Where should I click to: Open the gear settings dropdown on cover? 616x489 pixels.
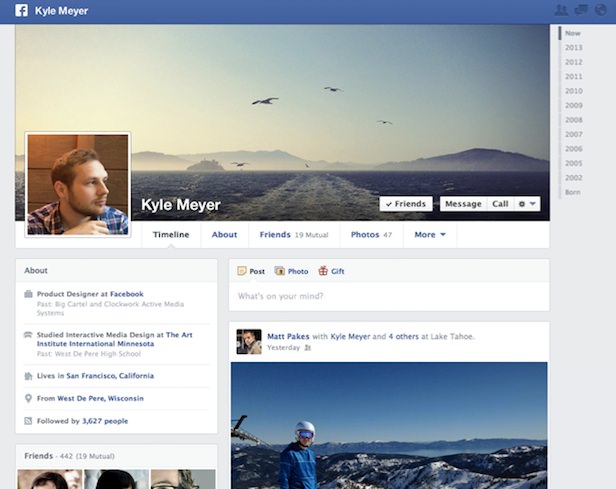527,204
